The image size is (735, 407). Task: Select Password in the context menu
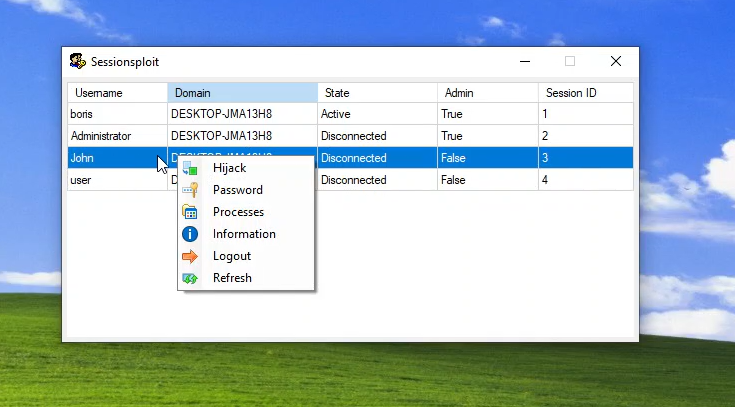(x=246, y=190)
